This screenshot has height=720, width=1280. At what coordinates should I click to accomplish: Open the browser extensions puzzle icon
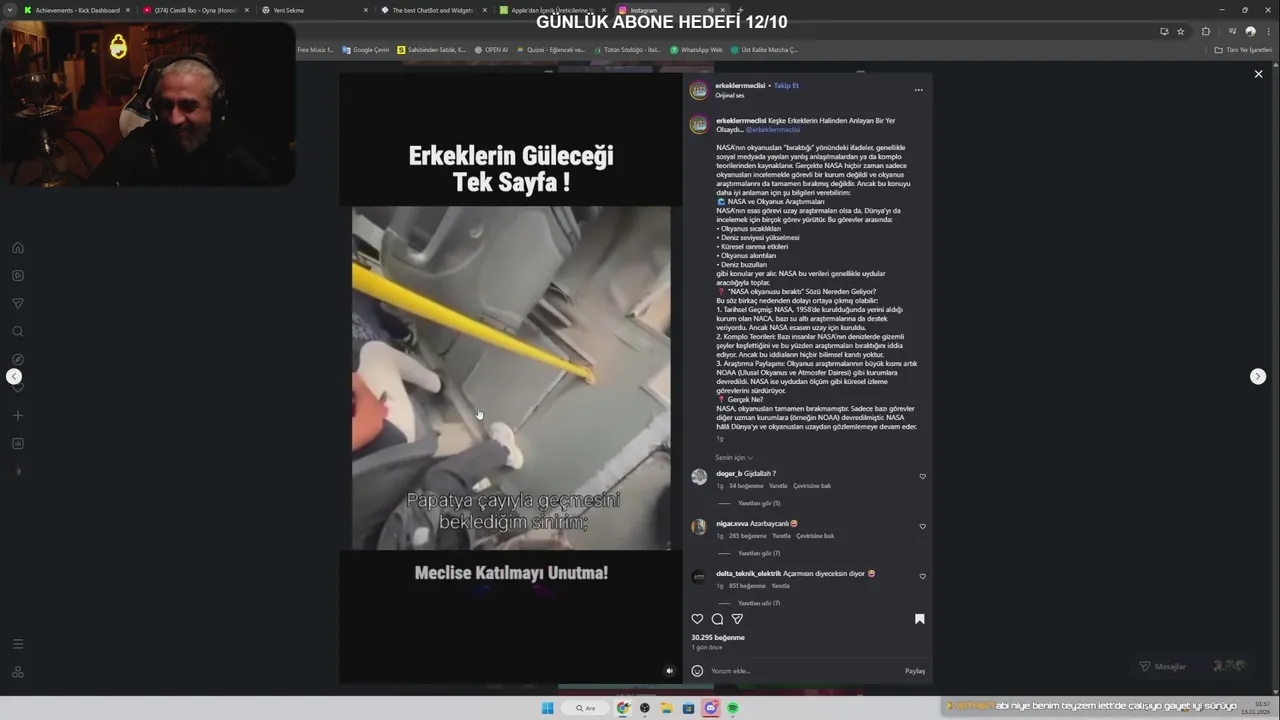pos(1205,31)
